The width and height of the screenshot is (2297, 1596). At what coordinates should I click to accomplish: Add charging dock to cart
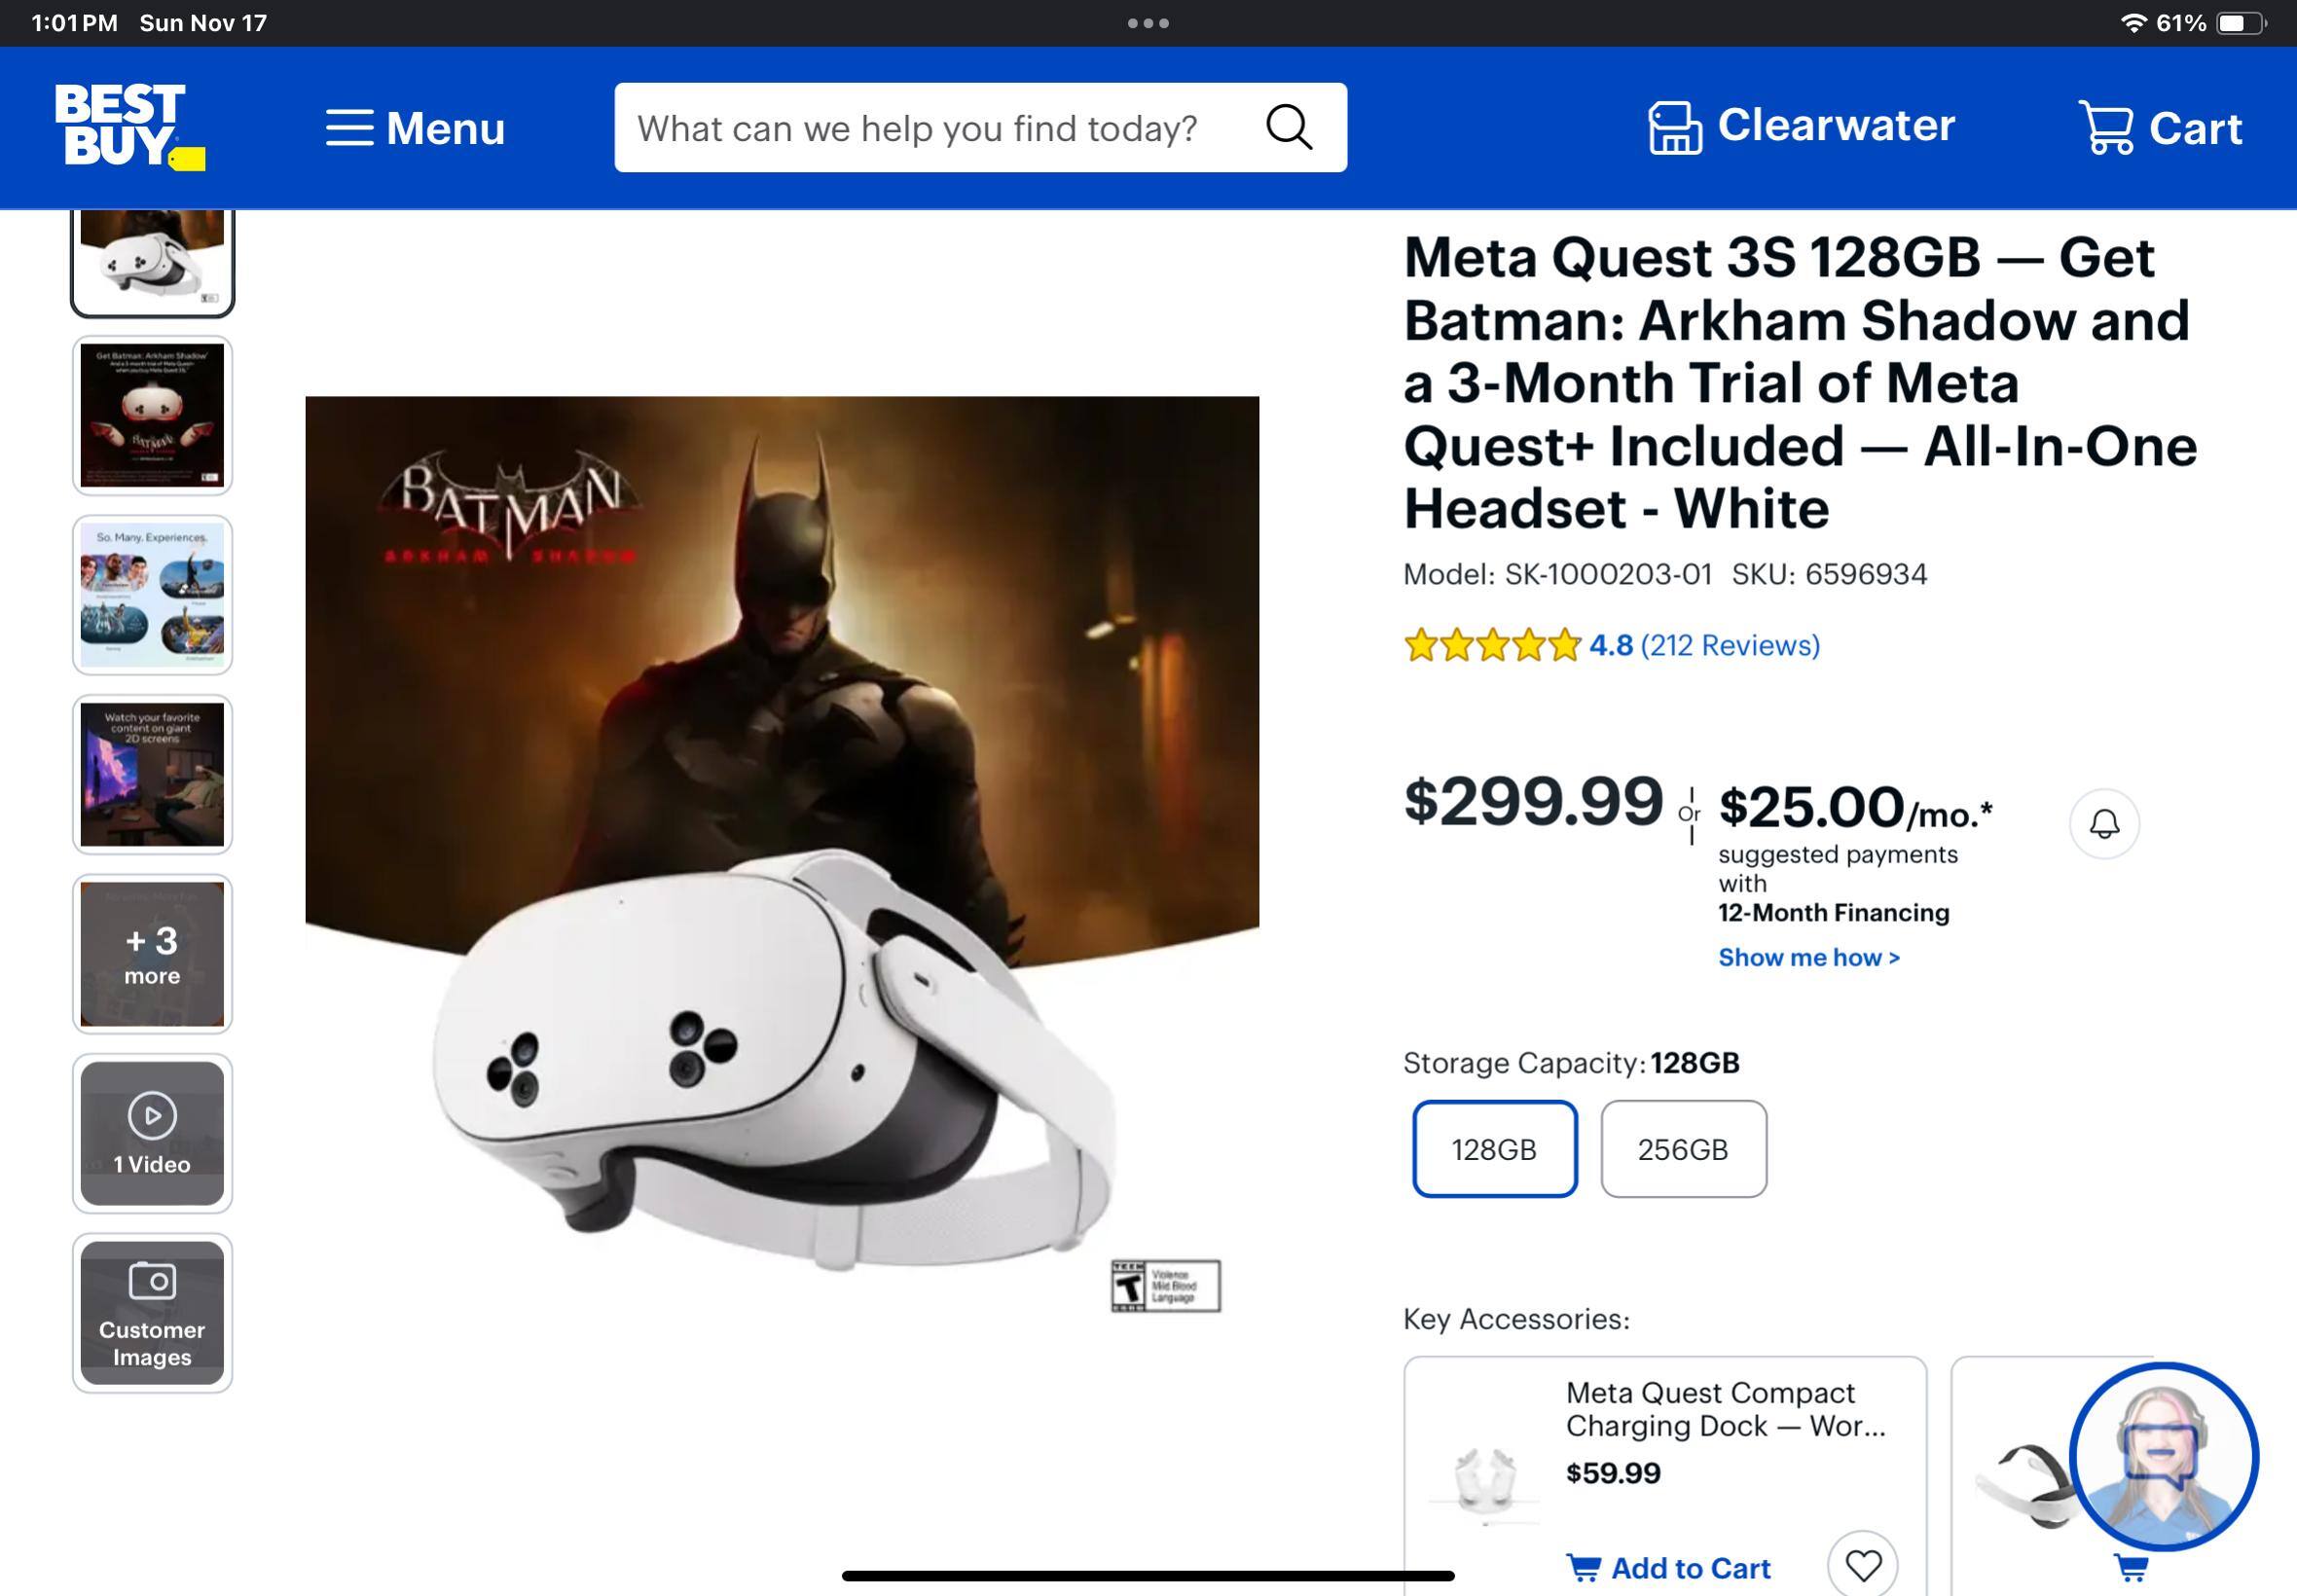[1669, 1568]
